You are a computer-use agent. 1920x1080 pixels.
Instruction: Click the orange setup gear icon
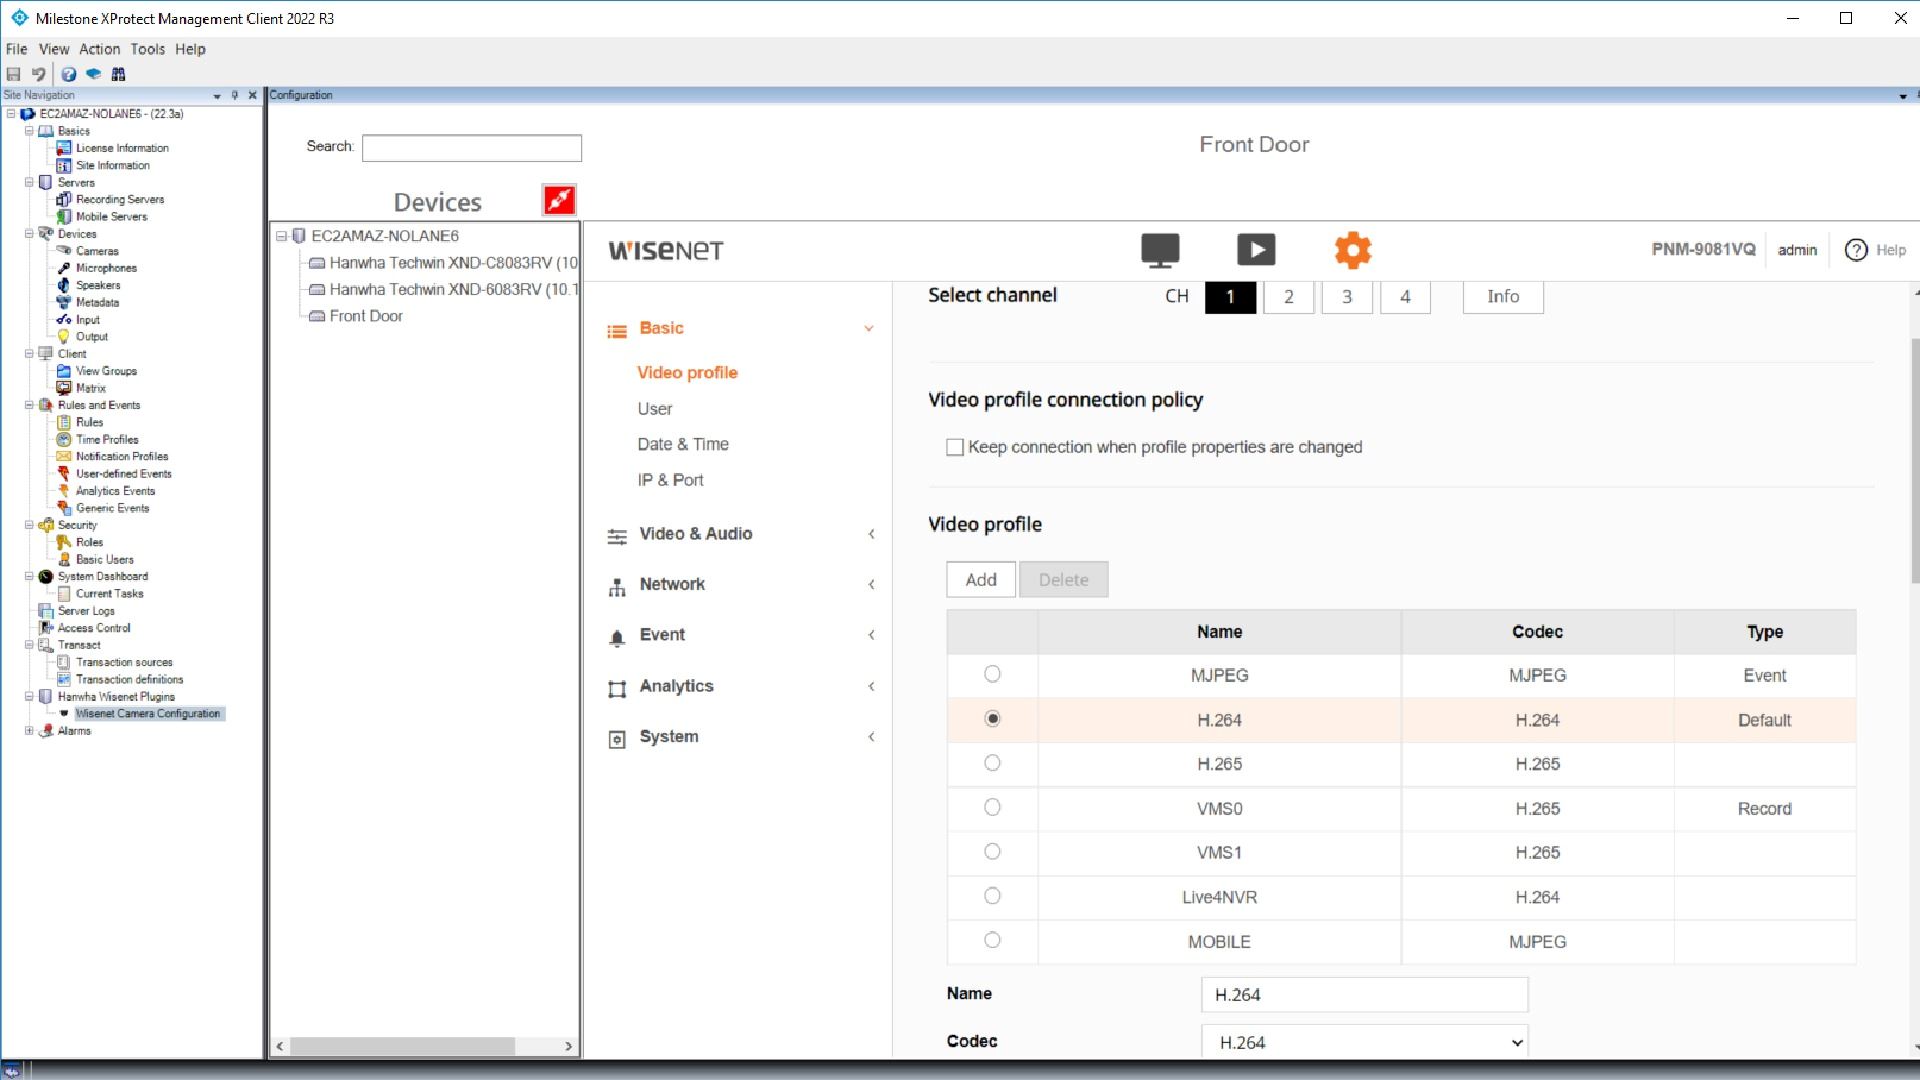[x=1352, y=250]
